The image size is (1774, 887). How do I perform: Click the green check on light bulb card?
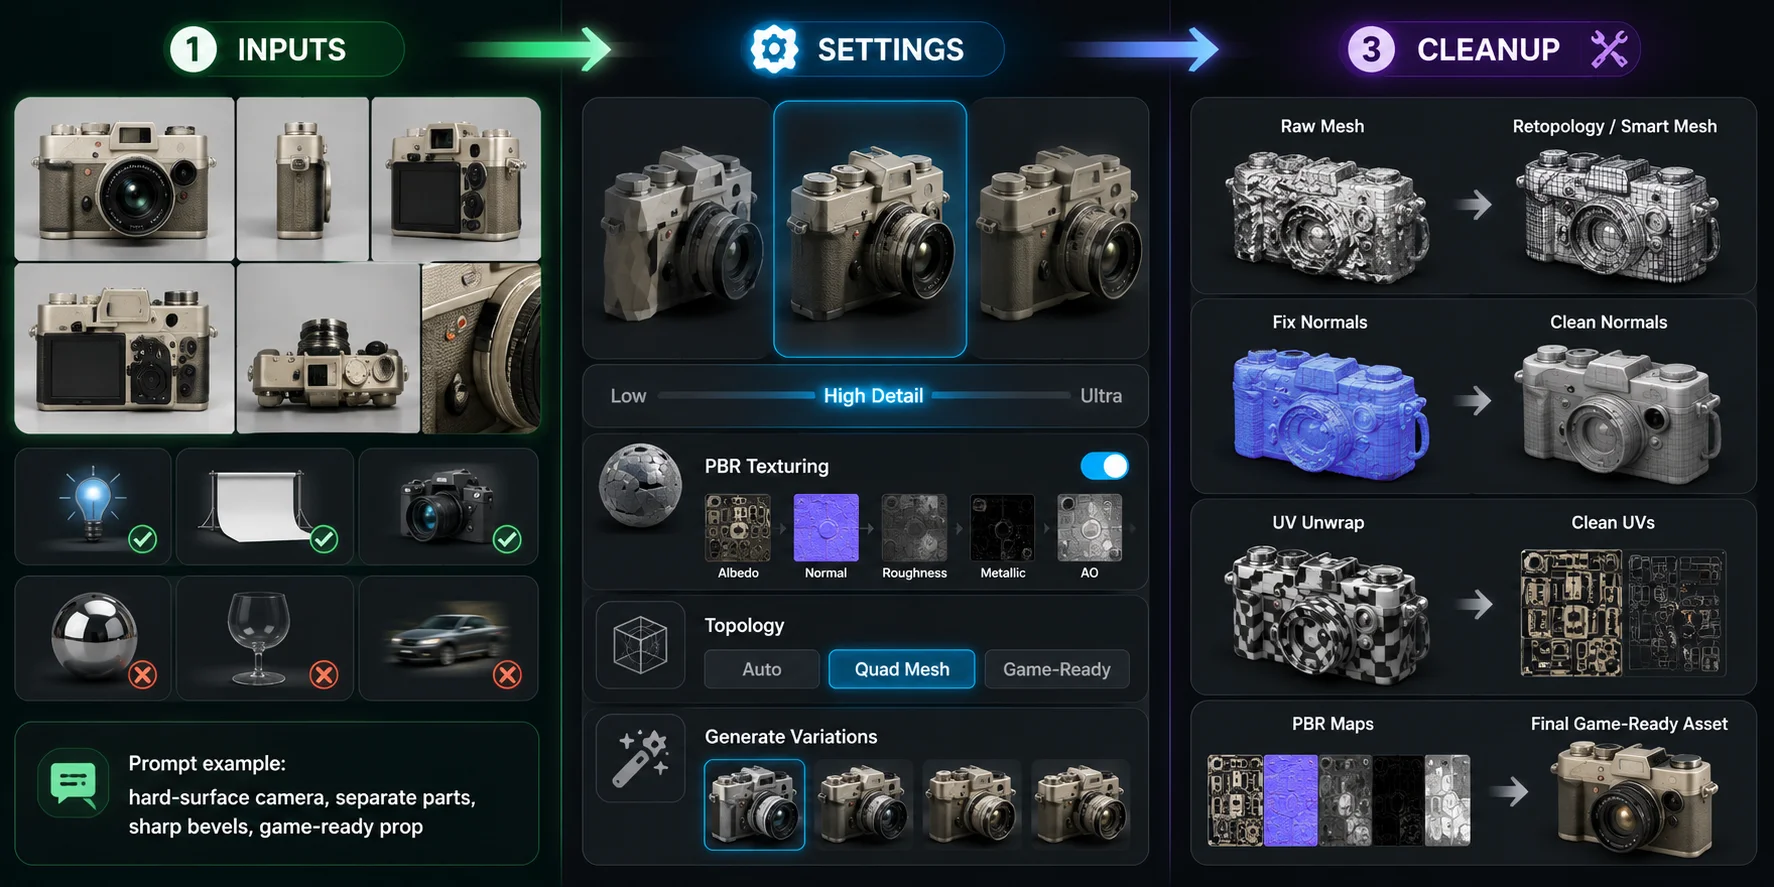[x=143, y=540]
